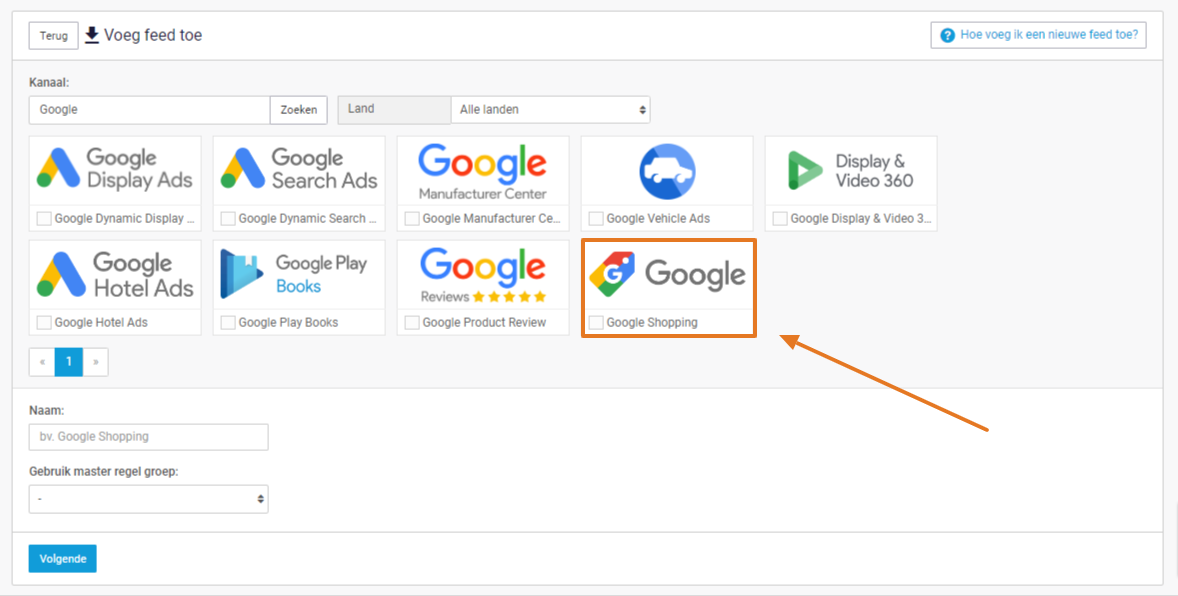The width and height of the screenshot is (1178, 596).
Task: Click the 'Voeg feed toe' heading text
Action: pos(153,35)
